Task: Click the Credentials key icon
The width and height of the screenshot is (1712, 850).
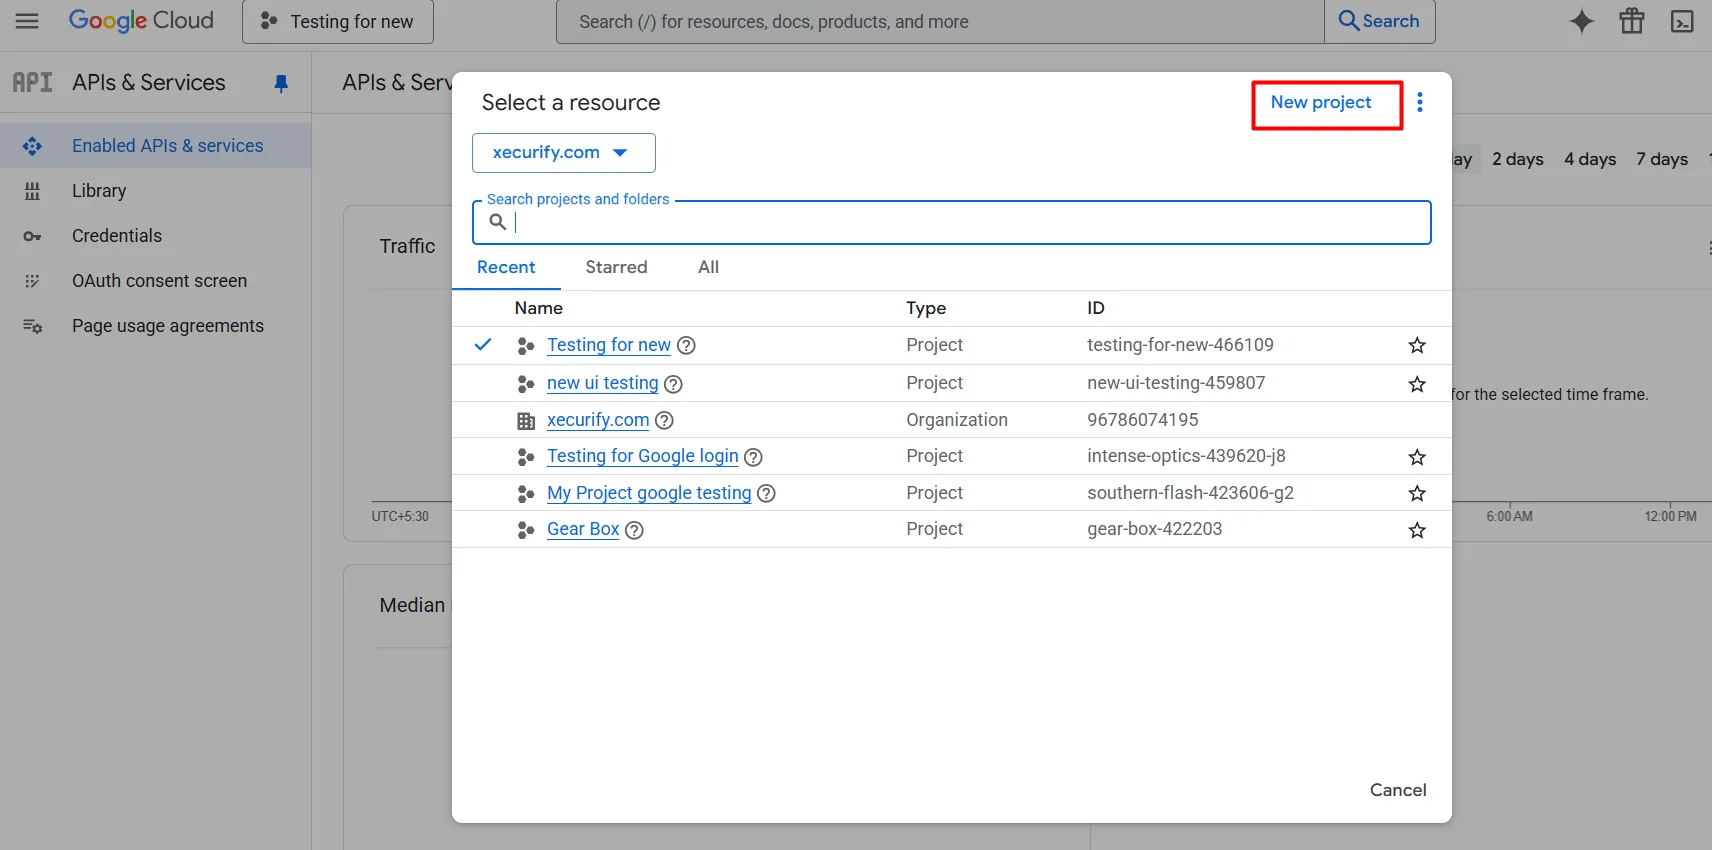Action: (32, 236)
